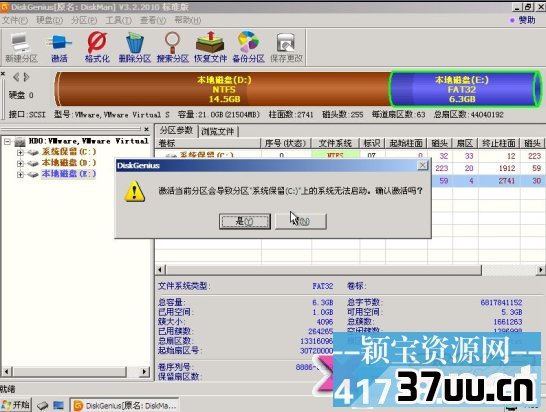The image size is (546, 412).
Task: Click the '就绪' status bar text
Action: click(x=8, y=389)
